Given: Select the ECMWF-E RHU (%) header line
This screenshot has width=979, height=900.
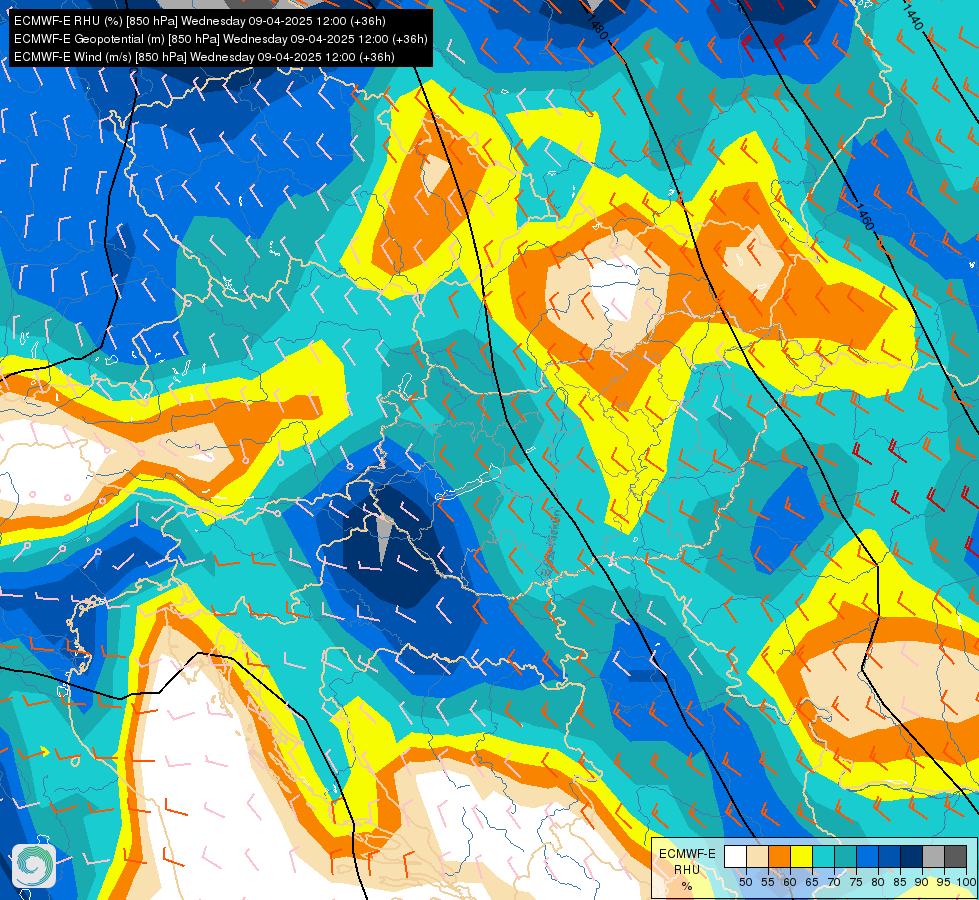Looking at the screenshot, I should 200,21.
